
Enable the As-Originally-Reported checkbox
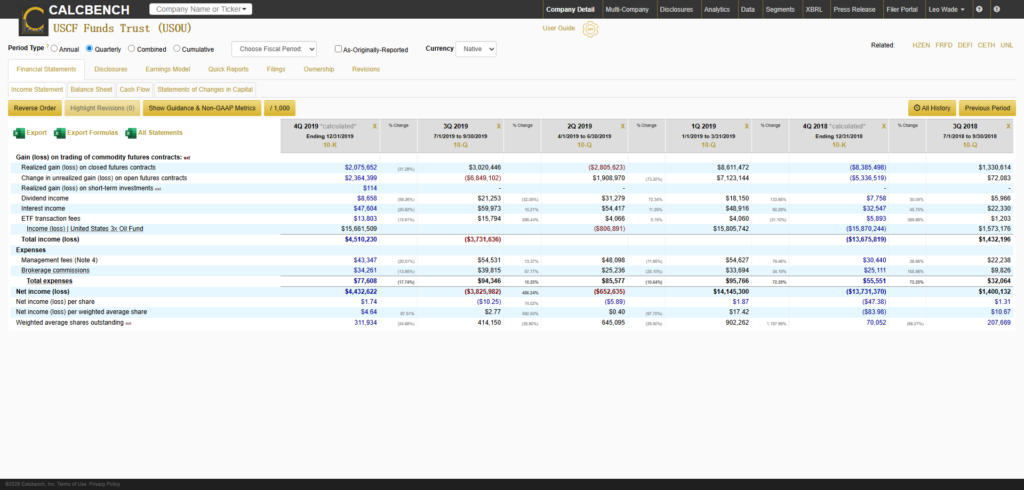click(338, 48)
